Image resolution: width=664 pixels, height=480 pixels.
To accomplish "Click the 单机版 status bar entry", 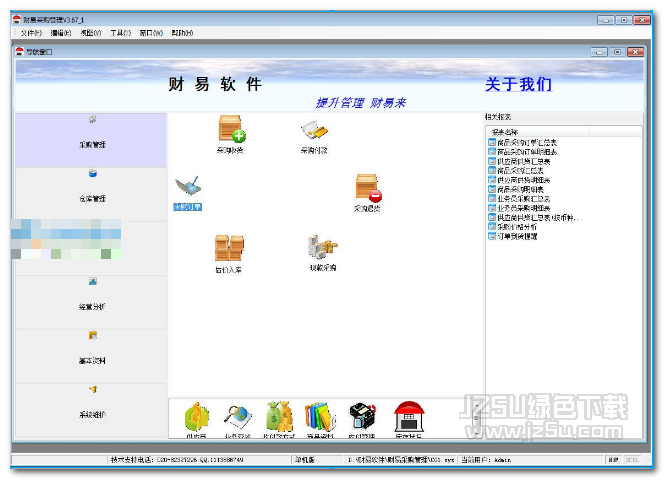I will click(x=305, y=460).
